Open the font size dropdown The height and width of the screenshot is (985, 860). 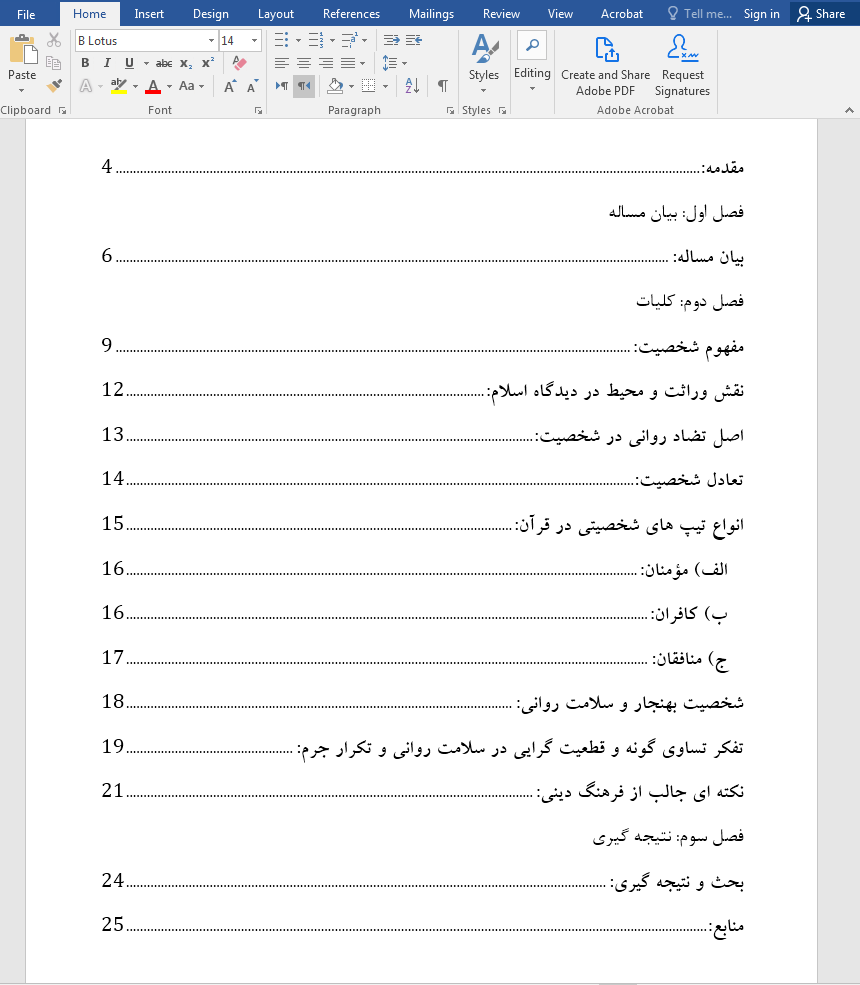point(255,41)
